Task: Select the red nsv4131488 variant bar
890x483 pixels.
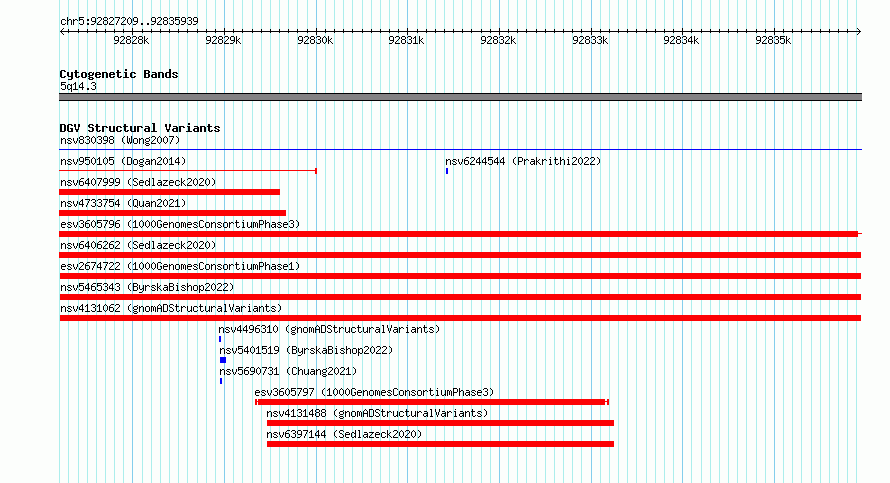Action: 440,423
